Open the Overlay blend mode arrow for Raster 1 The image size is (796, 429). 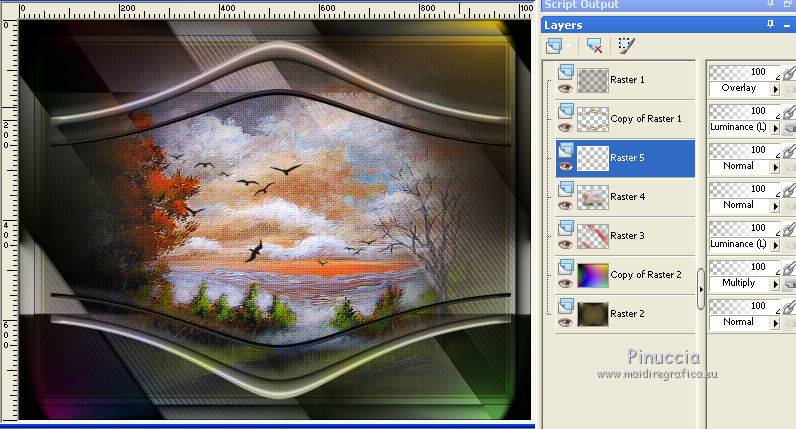pyautogui.click(x=775, y=89)
